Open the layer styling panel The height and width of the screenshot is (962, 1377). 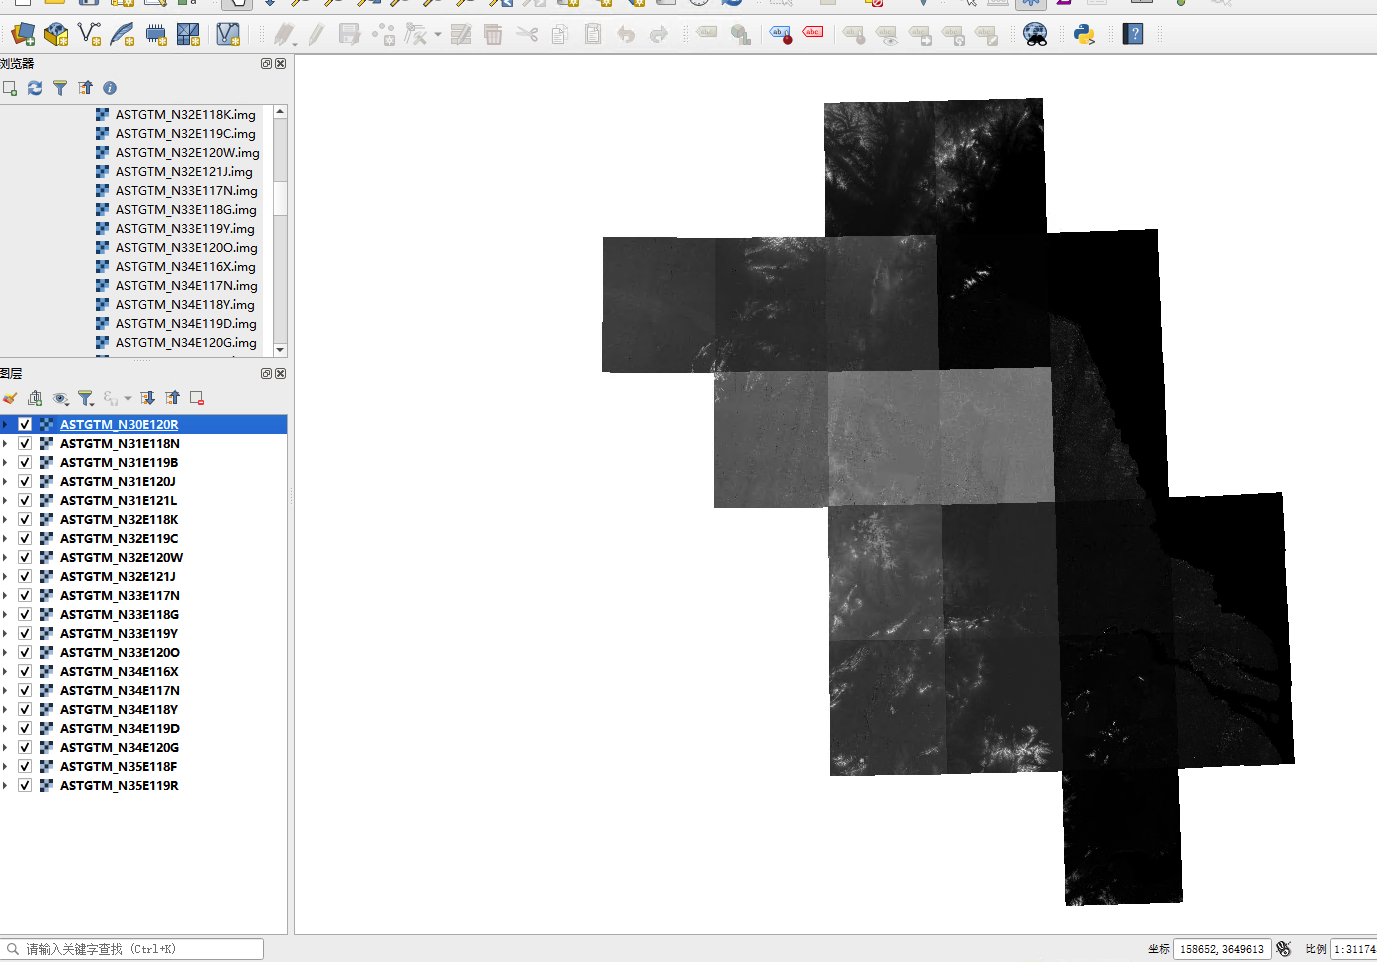click(x=9, y=397)
